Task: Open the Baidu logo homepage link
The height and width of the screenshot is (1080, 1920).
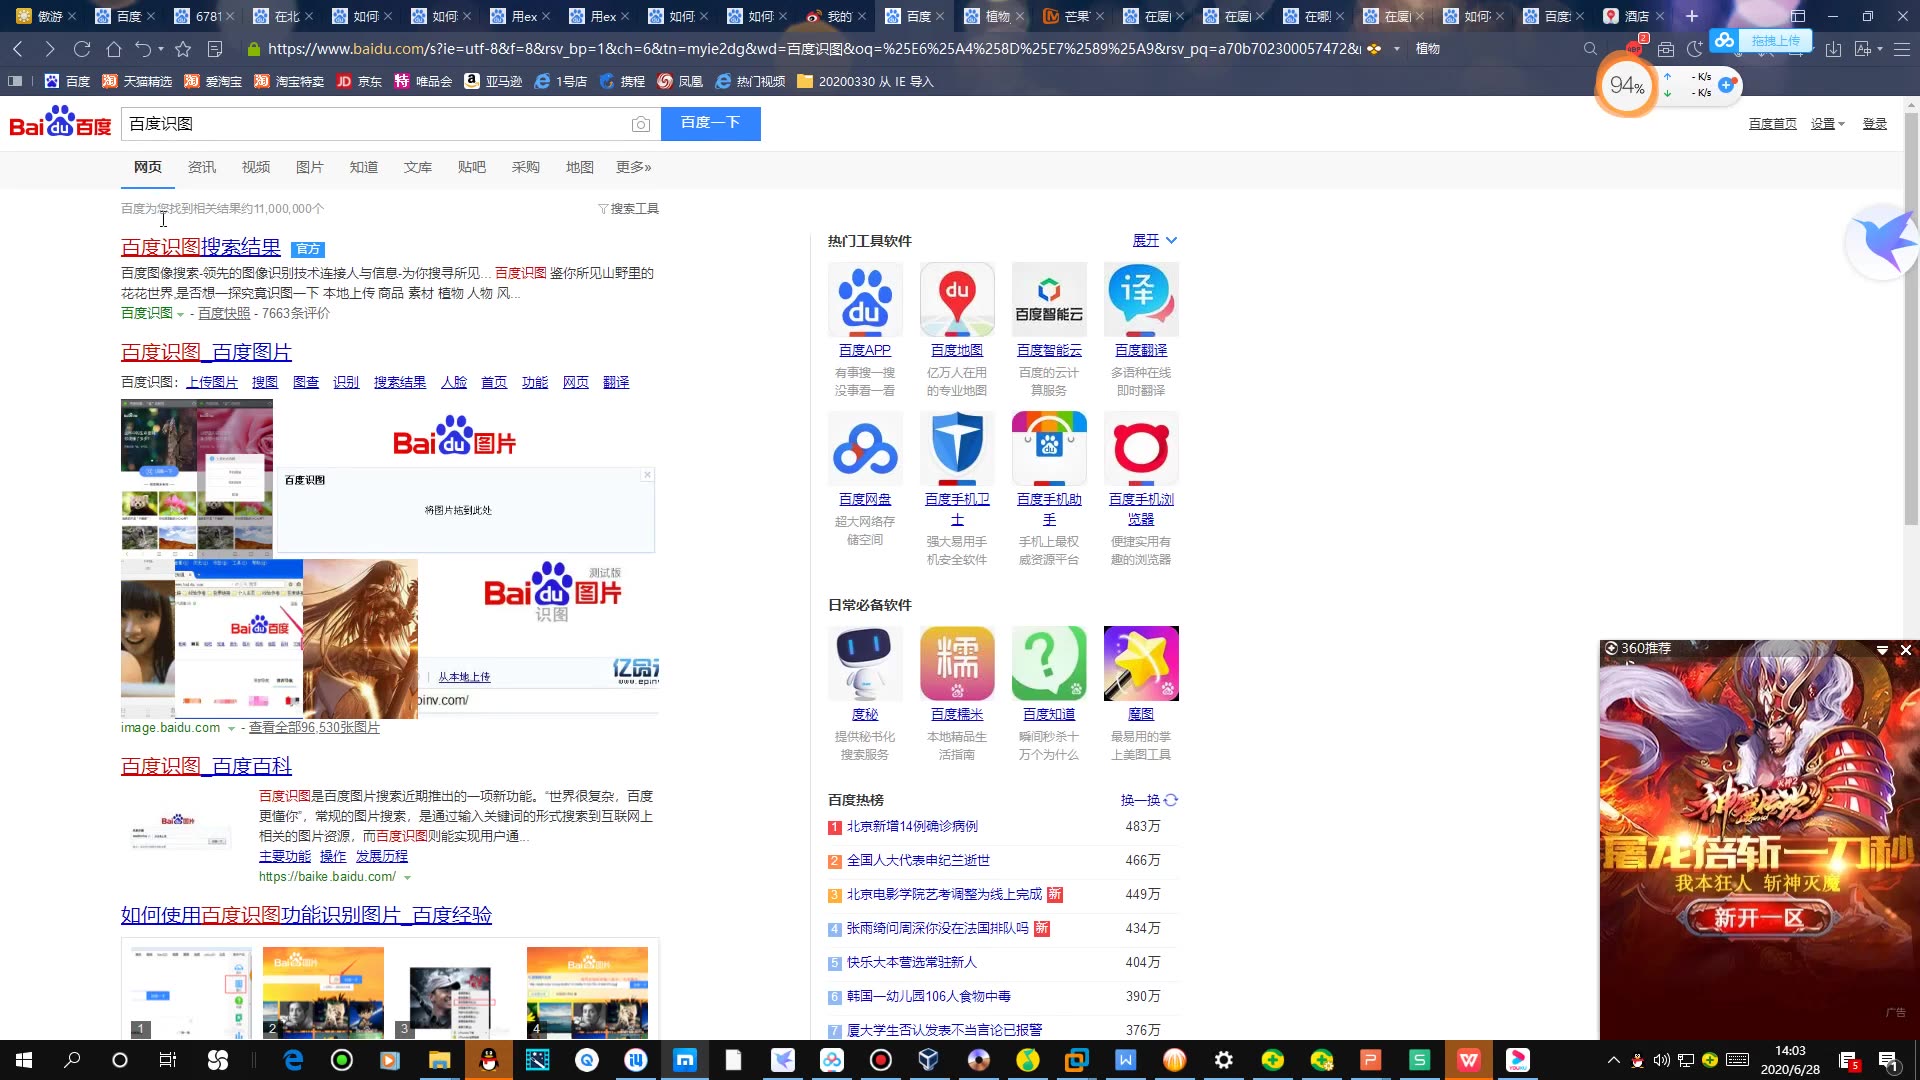Action: (x=60, y=122)
